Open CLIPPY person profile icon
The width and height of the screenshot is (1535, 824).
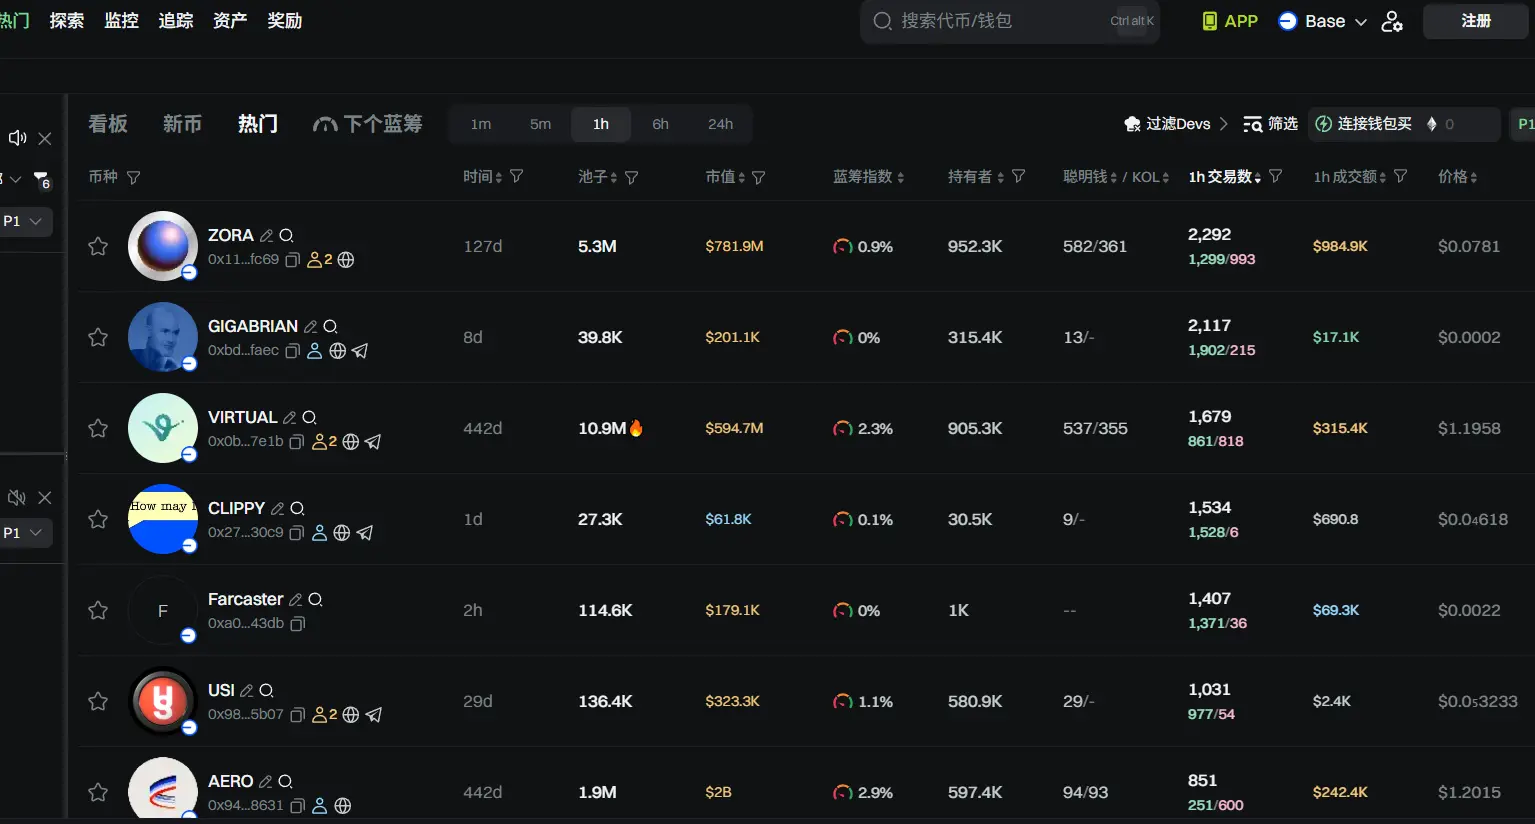coord(320,533)
